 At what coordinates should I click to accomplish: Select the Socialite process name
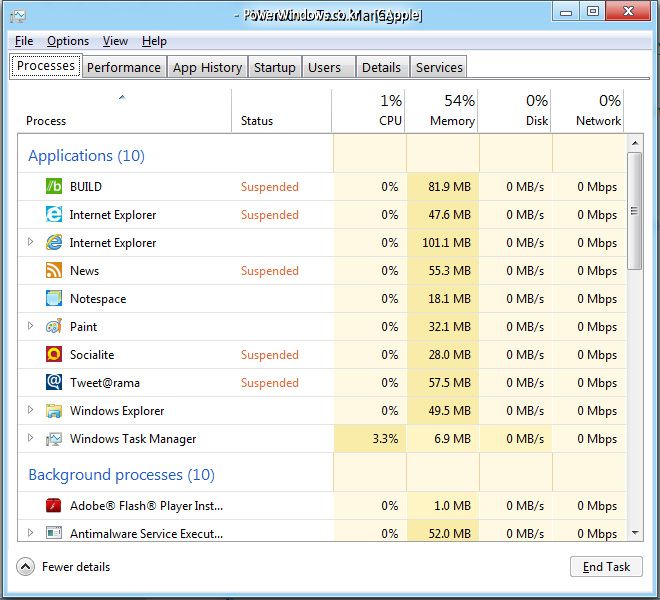[x=92, y=355]
